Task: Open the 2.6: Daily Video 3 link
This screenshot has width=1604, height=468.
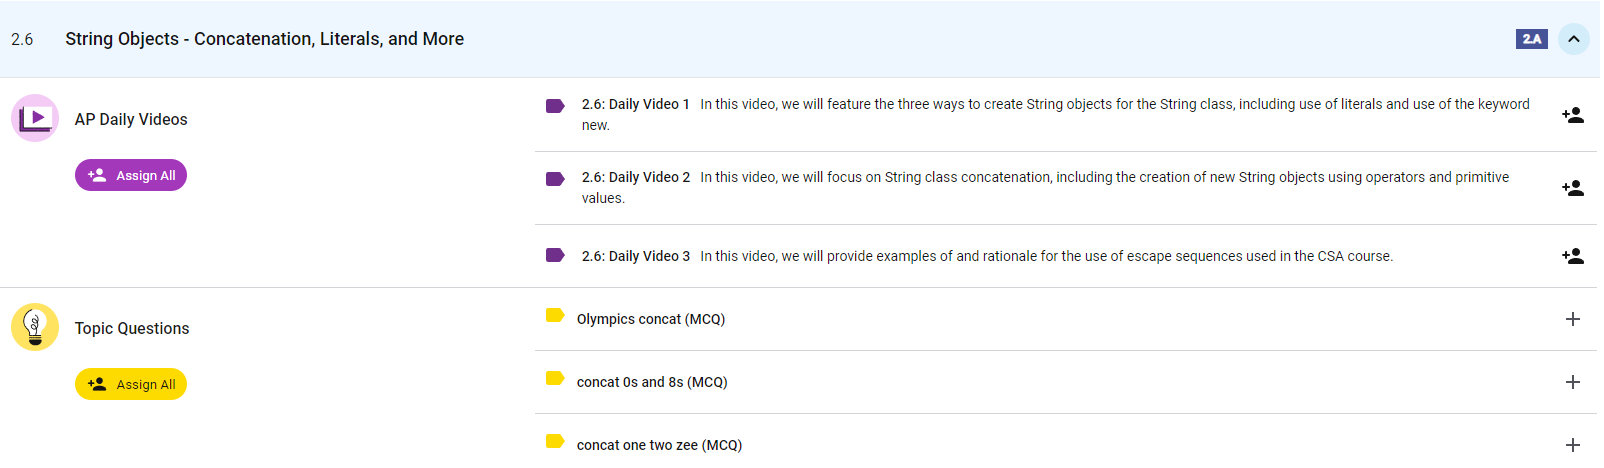Action: coord(636,256)
